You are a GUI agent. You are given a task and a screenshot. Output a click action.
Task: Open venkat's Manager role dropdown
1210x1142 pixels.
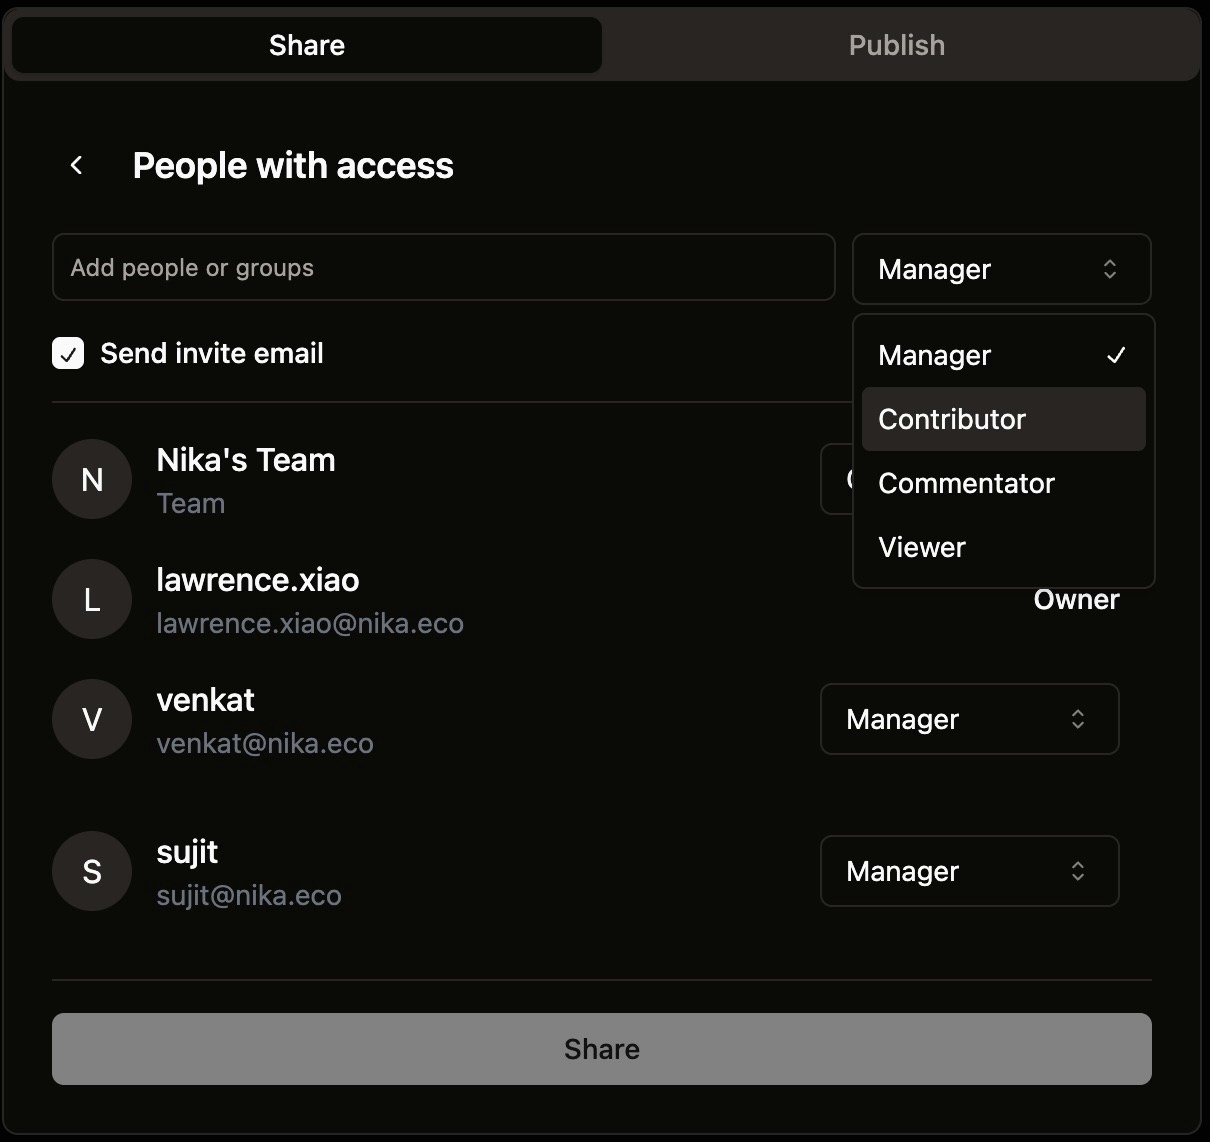[968, 719]
